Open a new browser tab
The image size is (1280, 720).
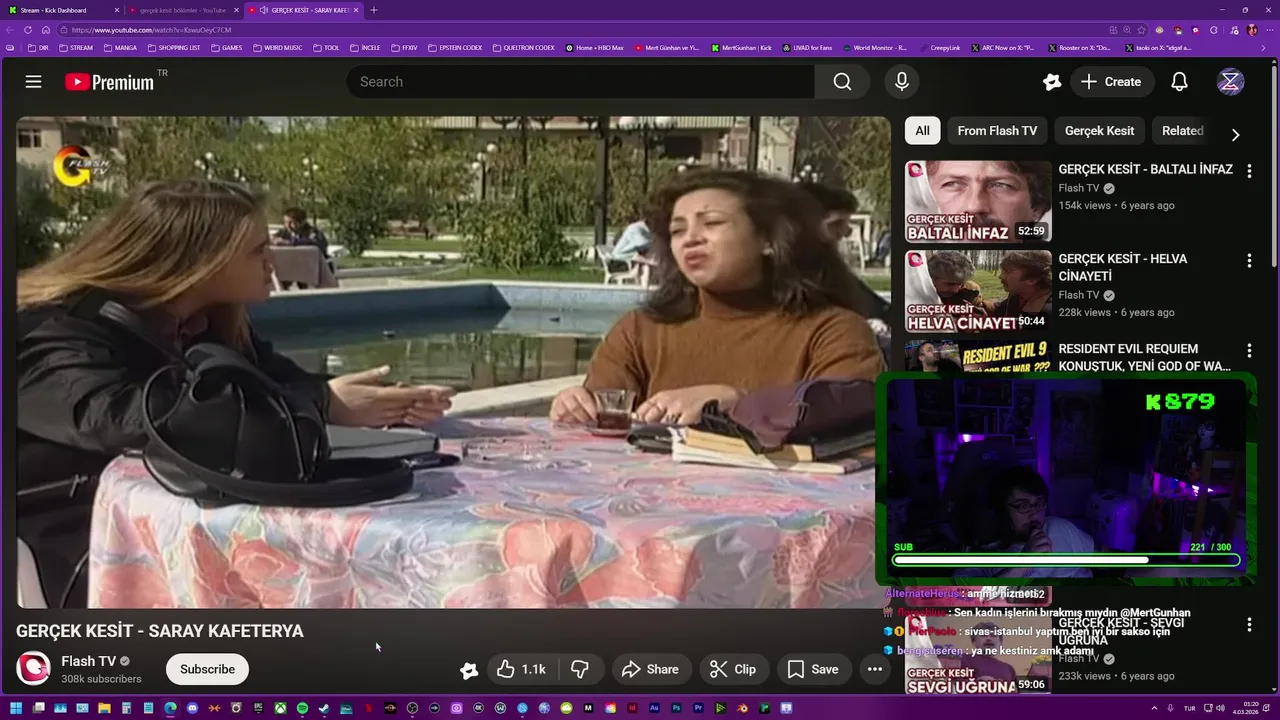click(374, 10)
